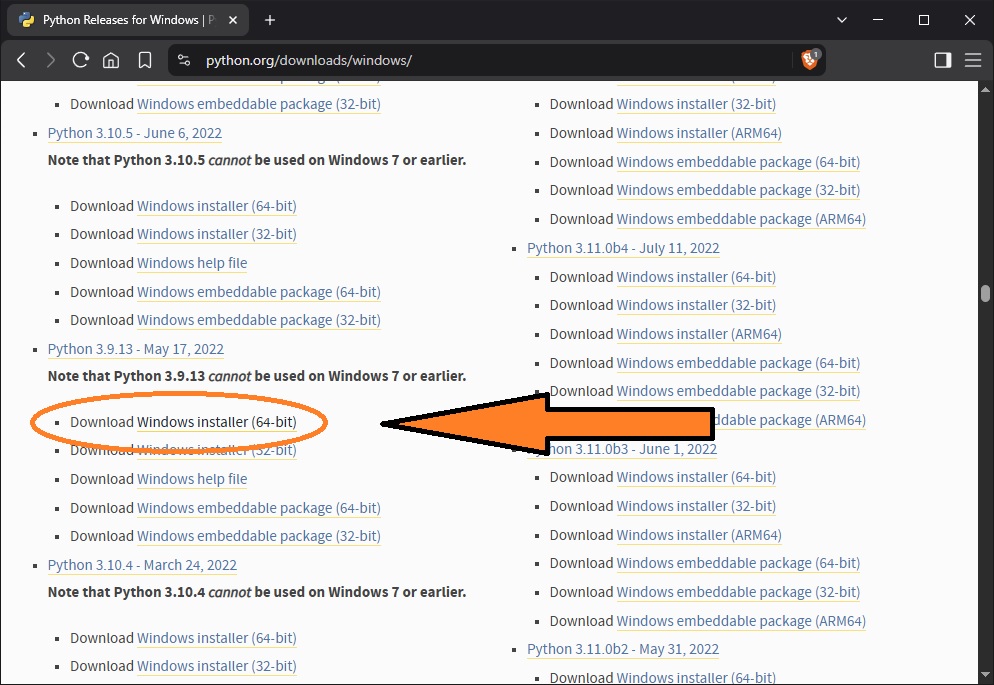The height and width of the screenshot is (685, 994).
Task: Download Python 3.11.0b4 Windows installer (ARM64)
Action: 699,334
